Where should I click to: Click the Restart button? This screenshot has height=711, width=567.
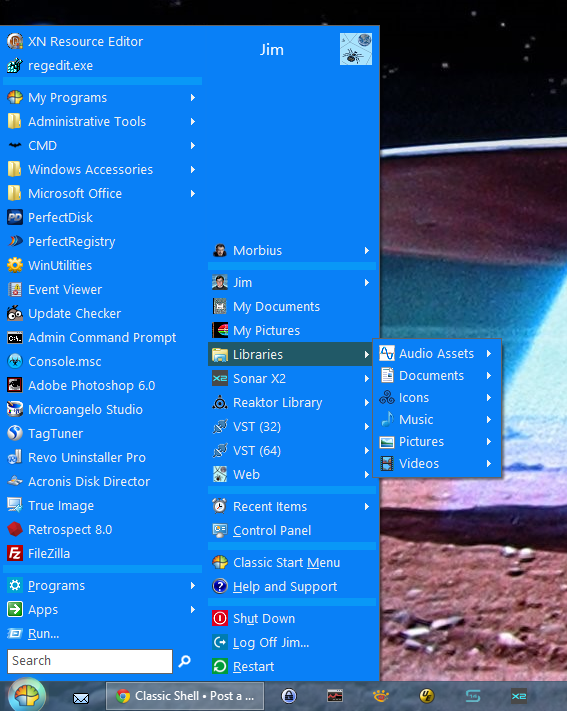(x=292, y=667)
